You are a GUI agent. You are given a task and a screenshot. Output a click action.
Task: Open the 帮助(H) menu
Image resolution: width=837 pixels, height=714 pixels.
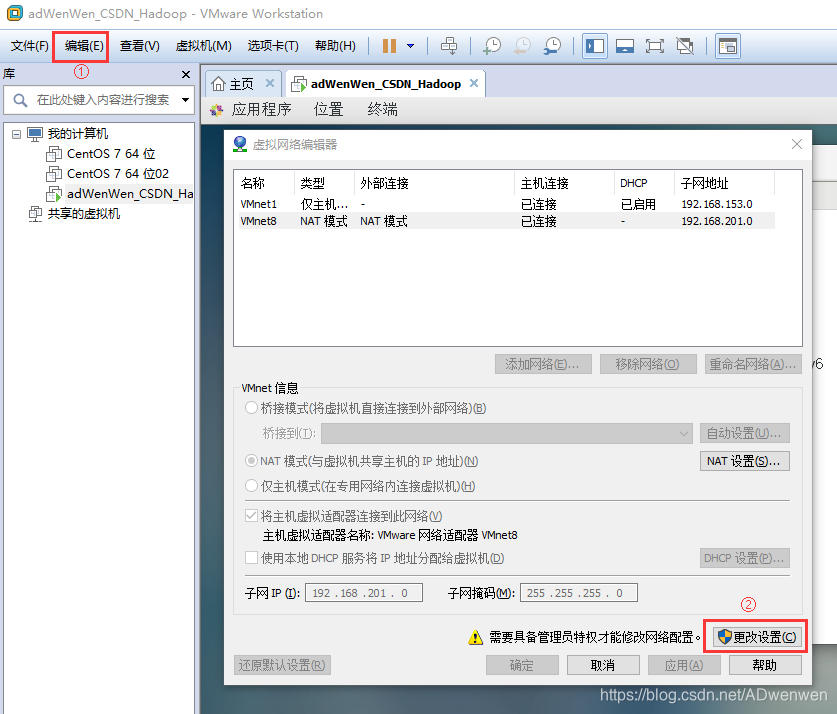335,46
